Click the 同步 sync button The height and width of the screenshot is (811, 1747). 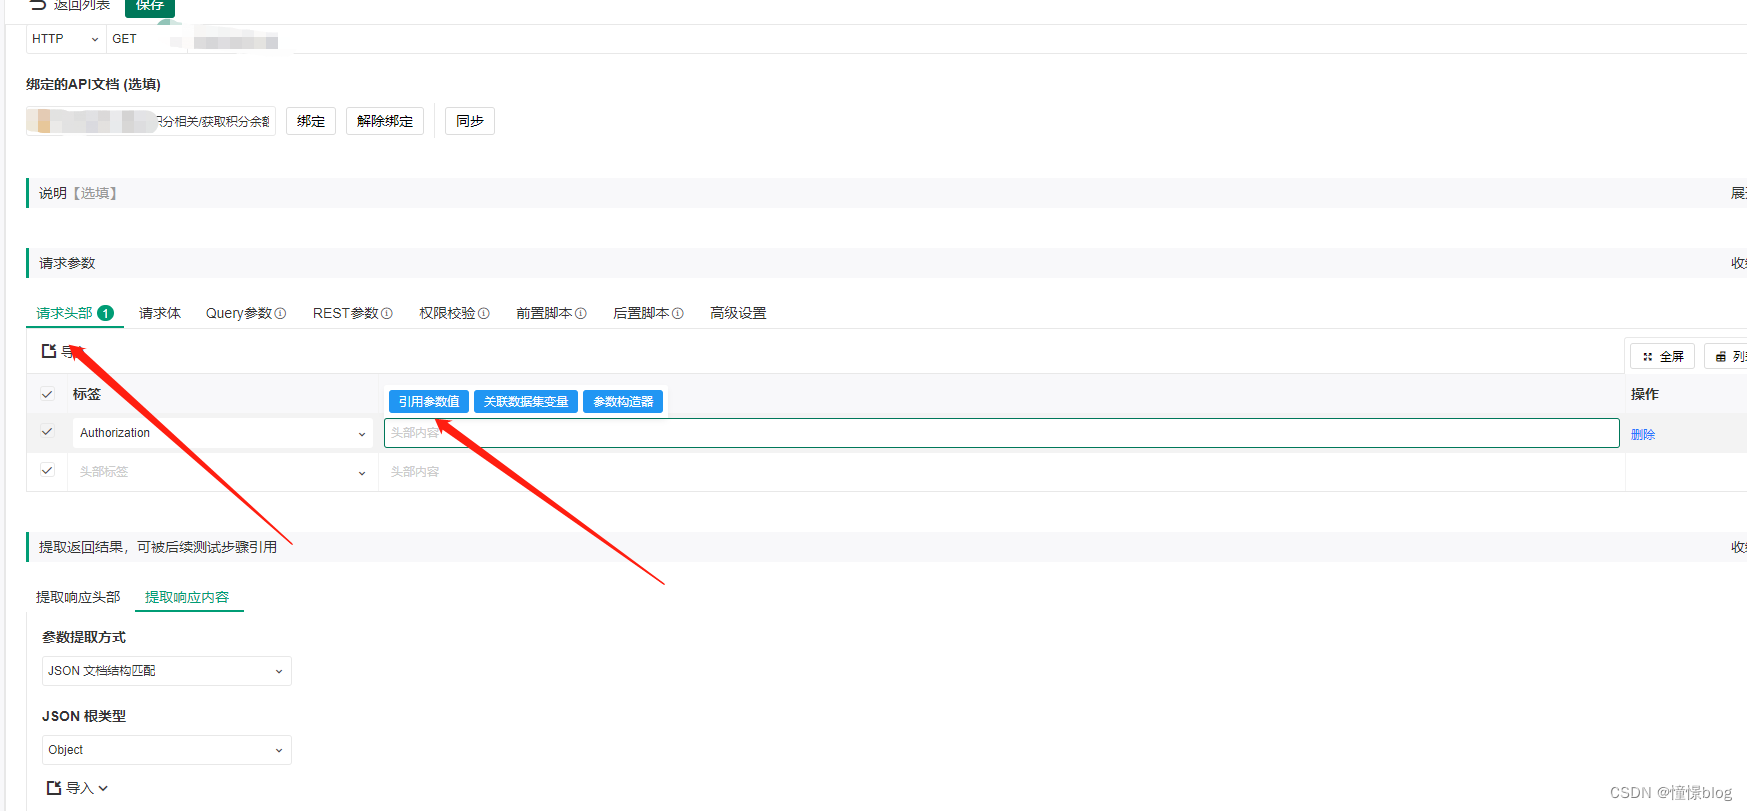pos(470,121)
